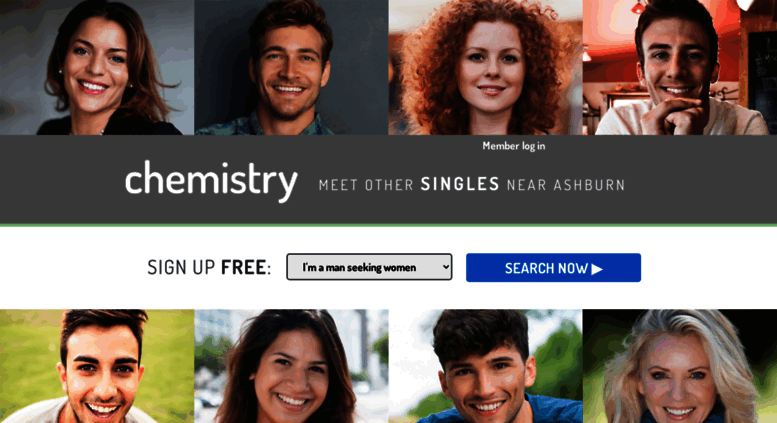Open photo of woman with curly red hair

pyautogui.click(x=486, y=67)
